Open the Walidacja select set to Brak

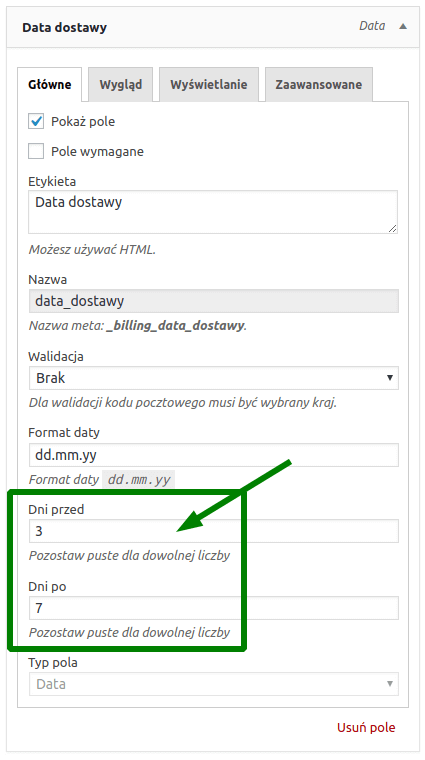click(213, 378)
